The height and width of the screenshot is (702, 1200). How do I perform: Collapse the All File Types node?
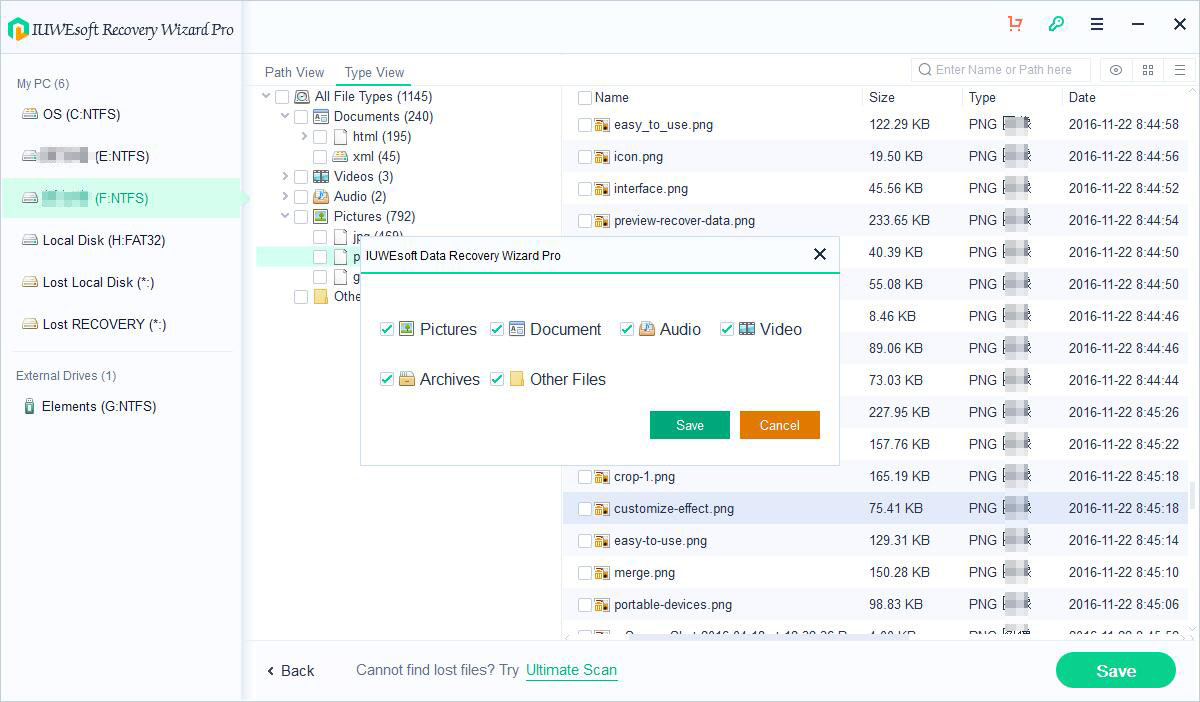(x=266, y=97)
